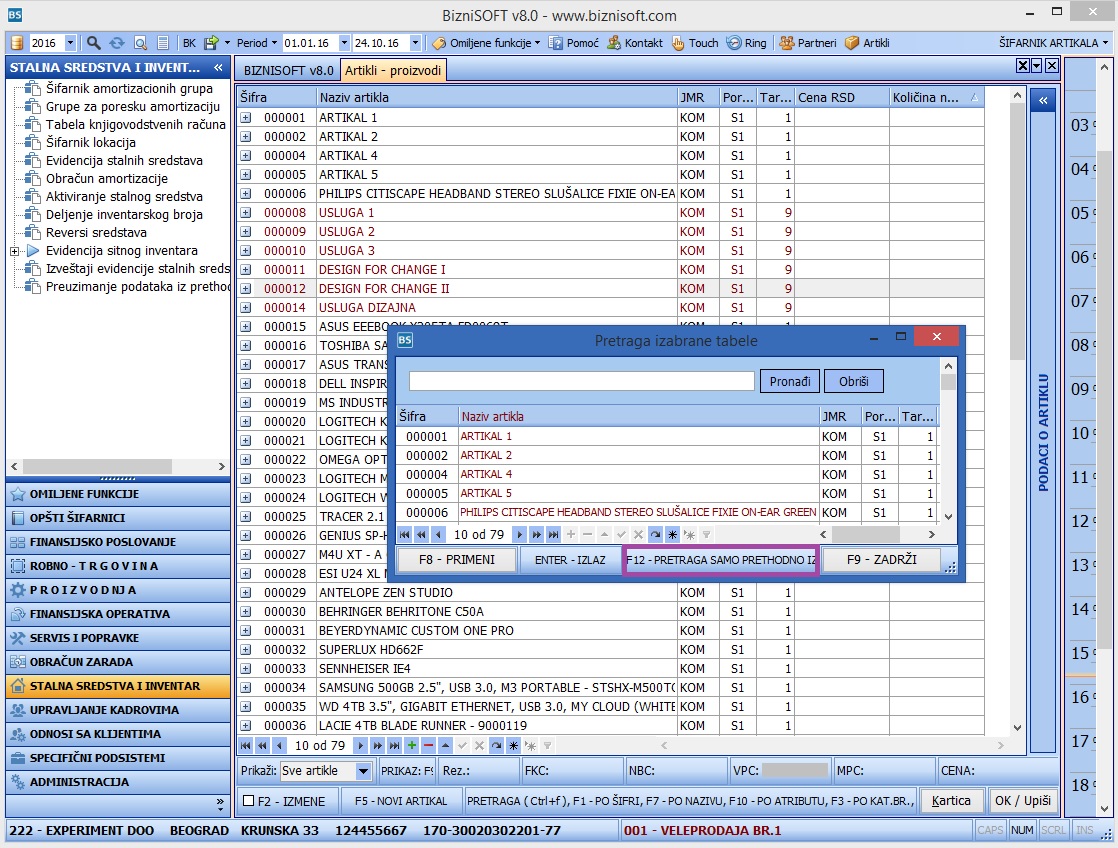Open Kontakt from the toolbar
1118x848 pixels.
[635, 43]
